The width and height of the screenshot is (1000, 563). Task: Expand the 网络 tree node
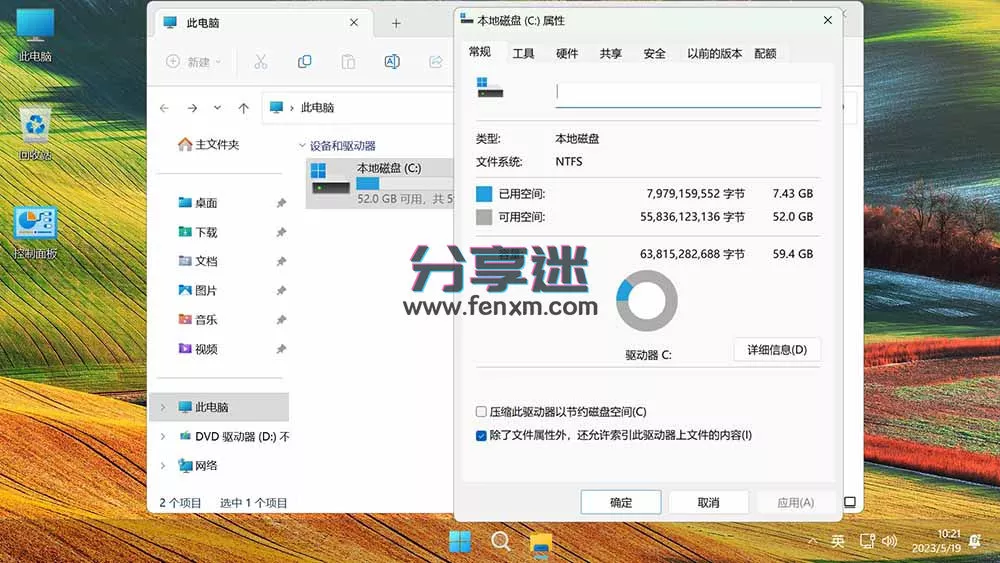(163, 466)
